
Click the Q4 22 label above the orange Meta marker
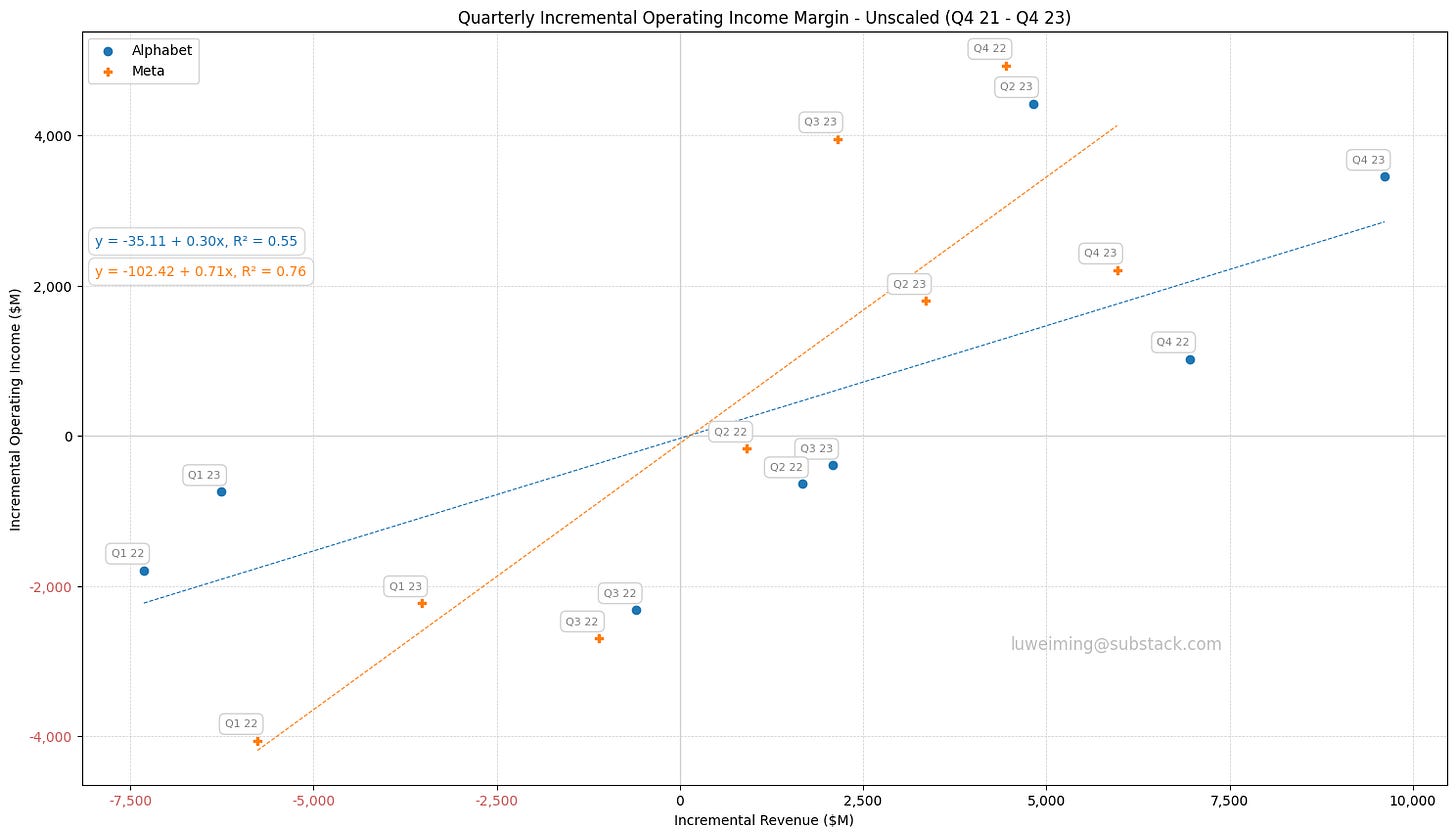990,49
